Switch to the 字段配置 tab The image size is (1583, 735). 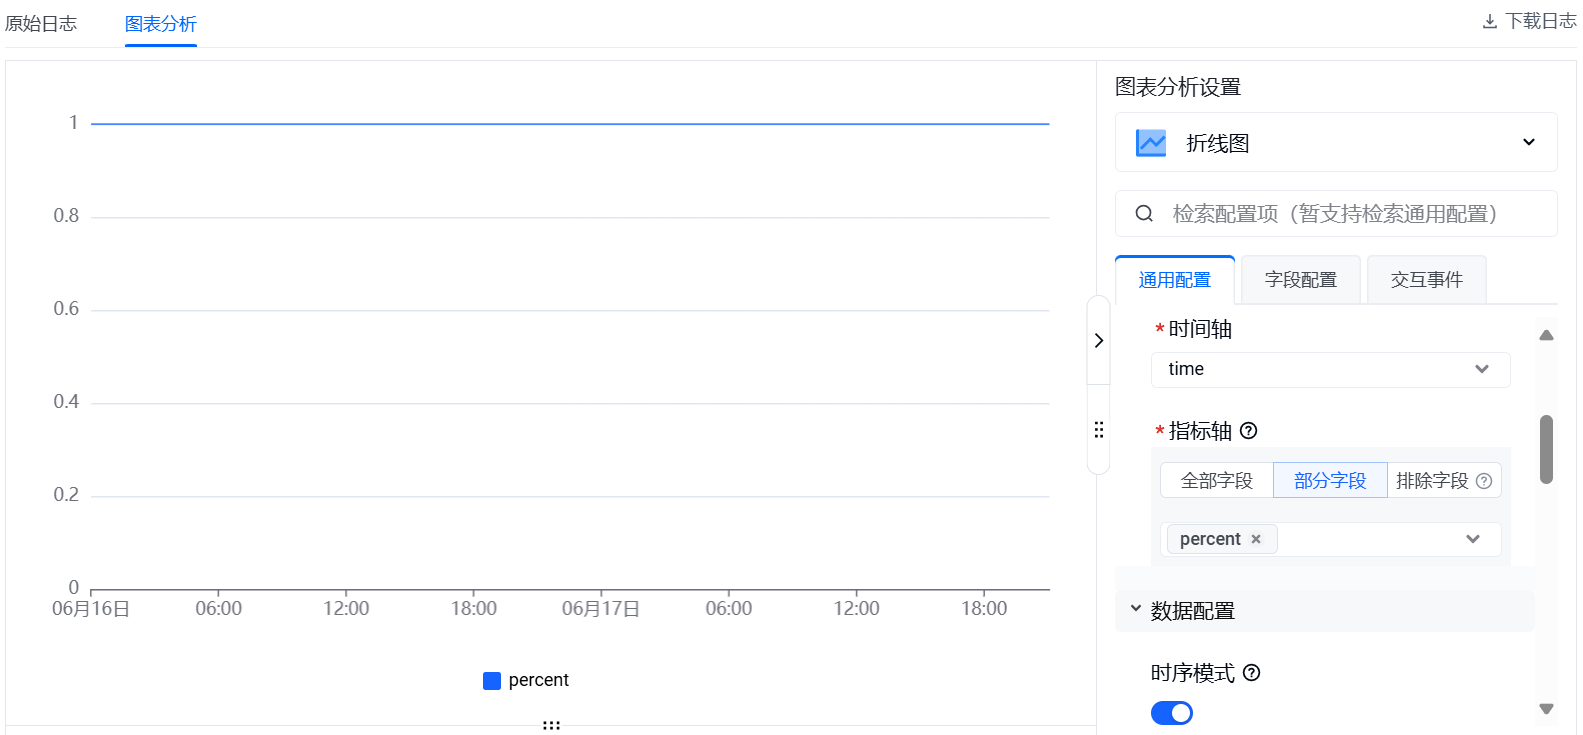tap(1300, 280)
